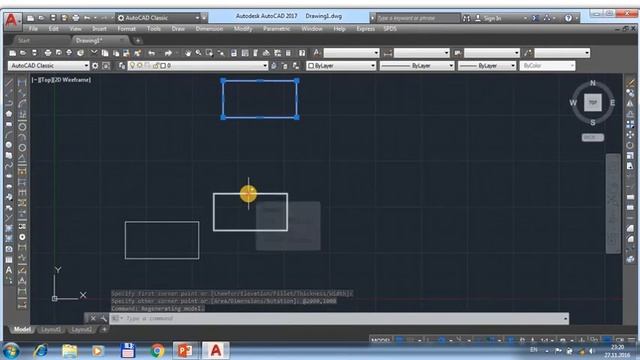Click layer 0 color square swatch

(x=163, y=66)
